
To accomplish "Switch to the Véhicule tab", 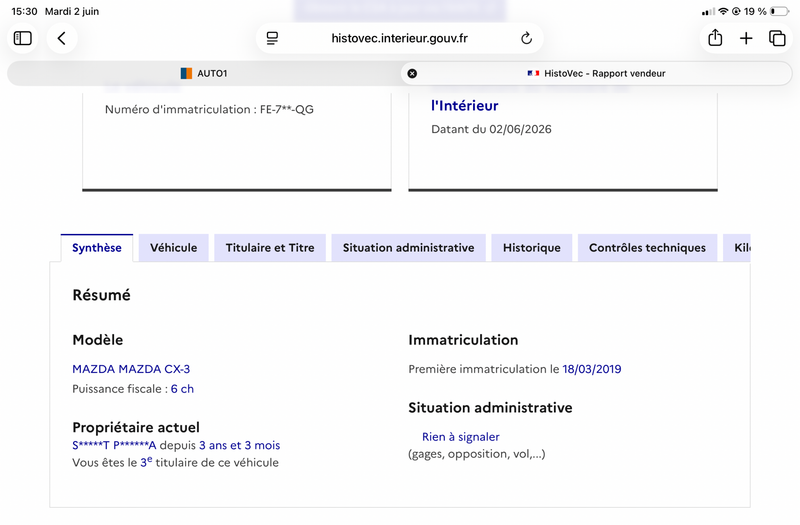I will tap(173, 248).
